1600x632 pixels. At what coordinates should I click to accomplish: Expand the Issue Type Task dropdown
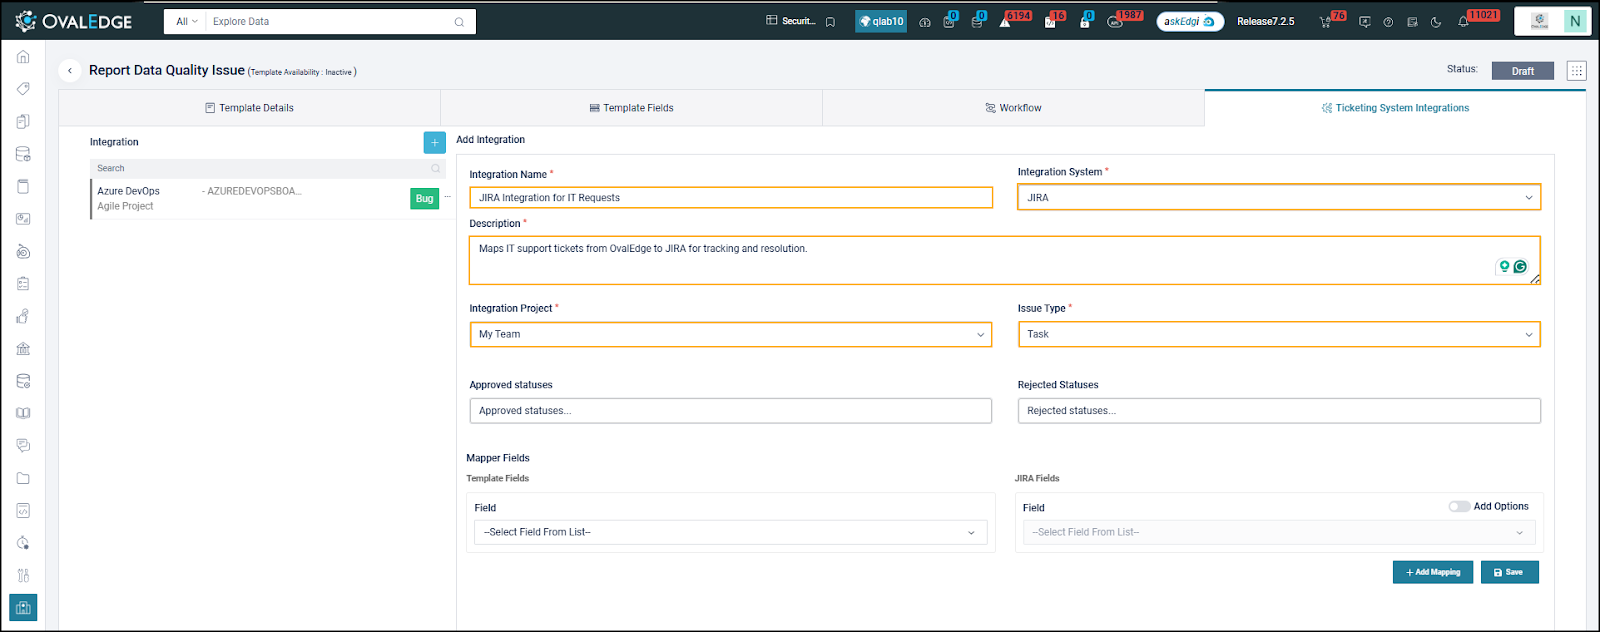[1278, 335]
